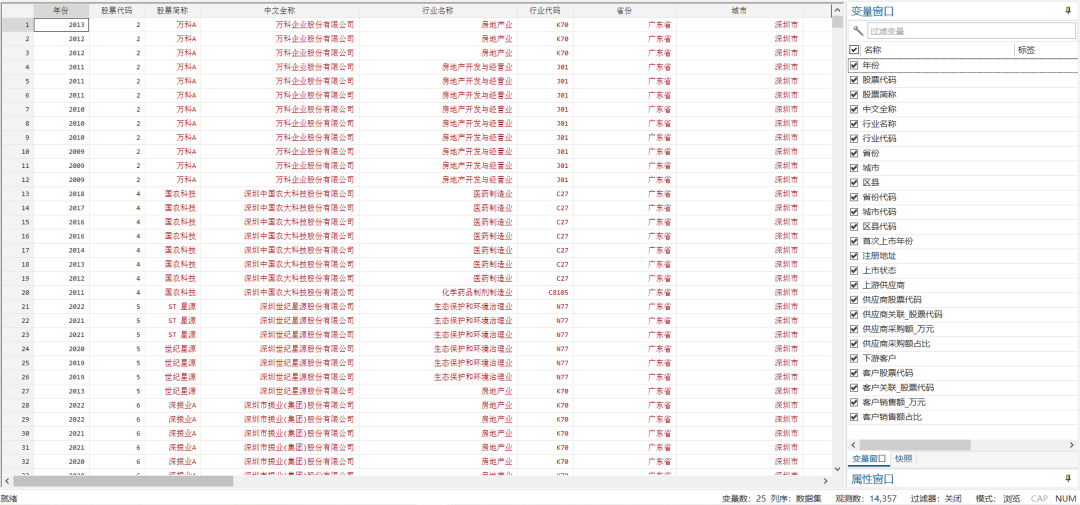Click the 变量窗口 panel title
Image resolution: width=1080 pixels, height=505 pixels.
[873, 11]
